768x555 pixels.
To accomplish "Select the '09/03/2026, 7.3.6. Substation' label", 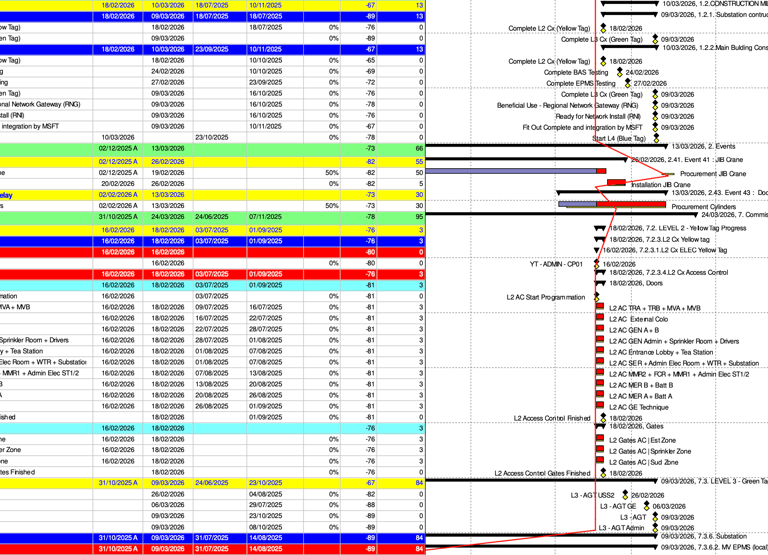I will point(704,536).
